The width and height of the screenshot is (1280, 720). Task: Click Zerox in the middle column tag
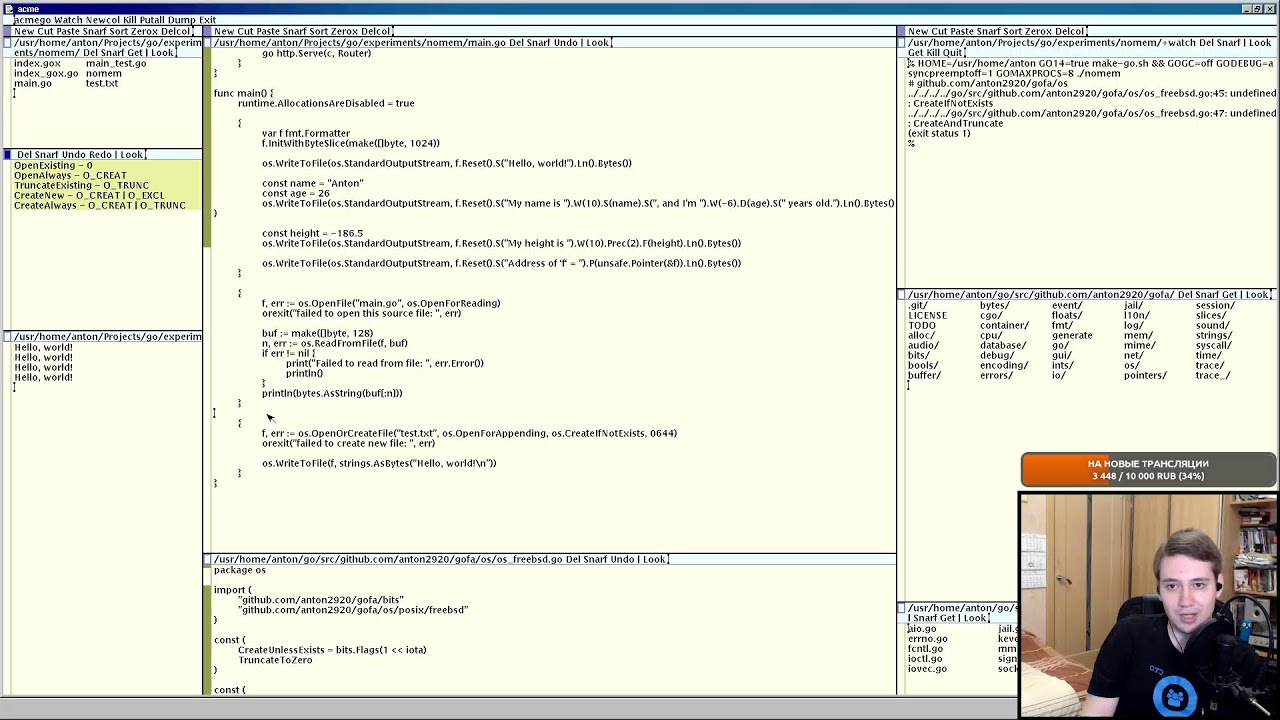pos(344,31)
